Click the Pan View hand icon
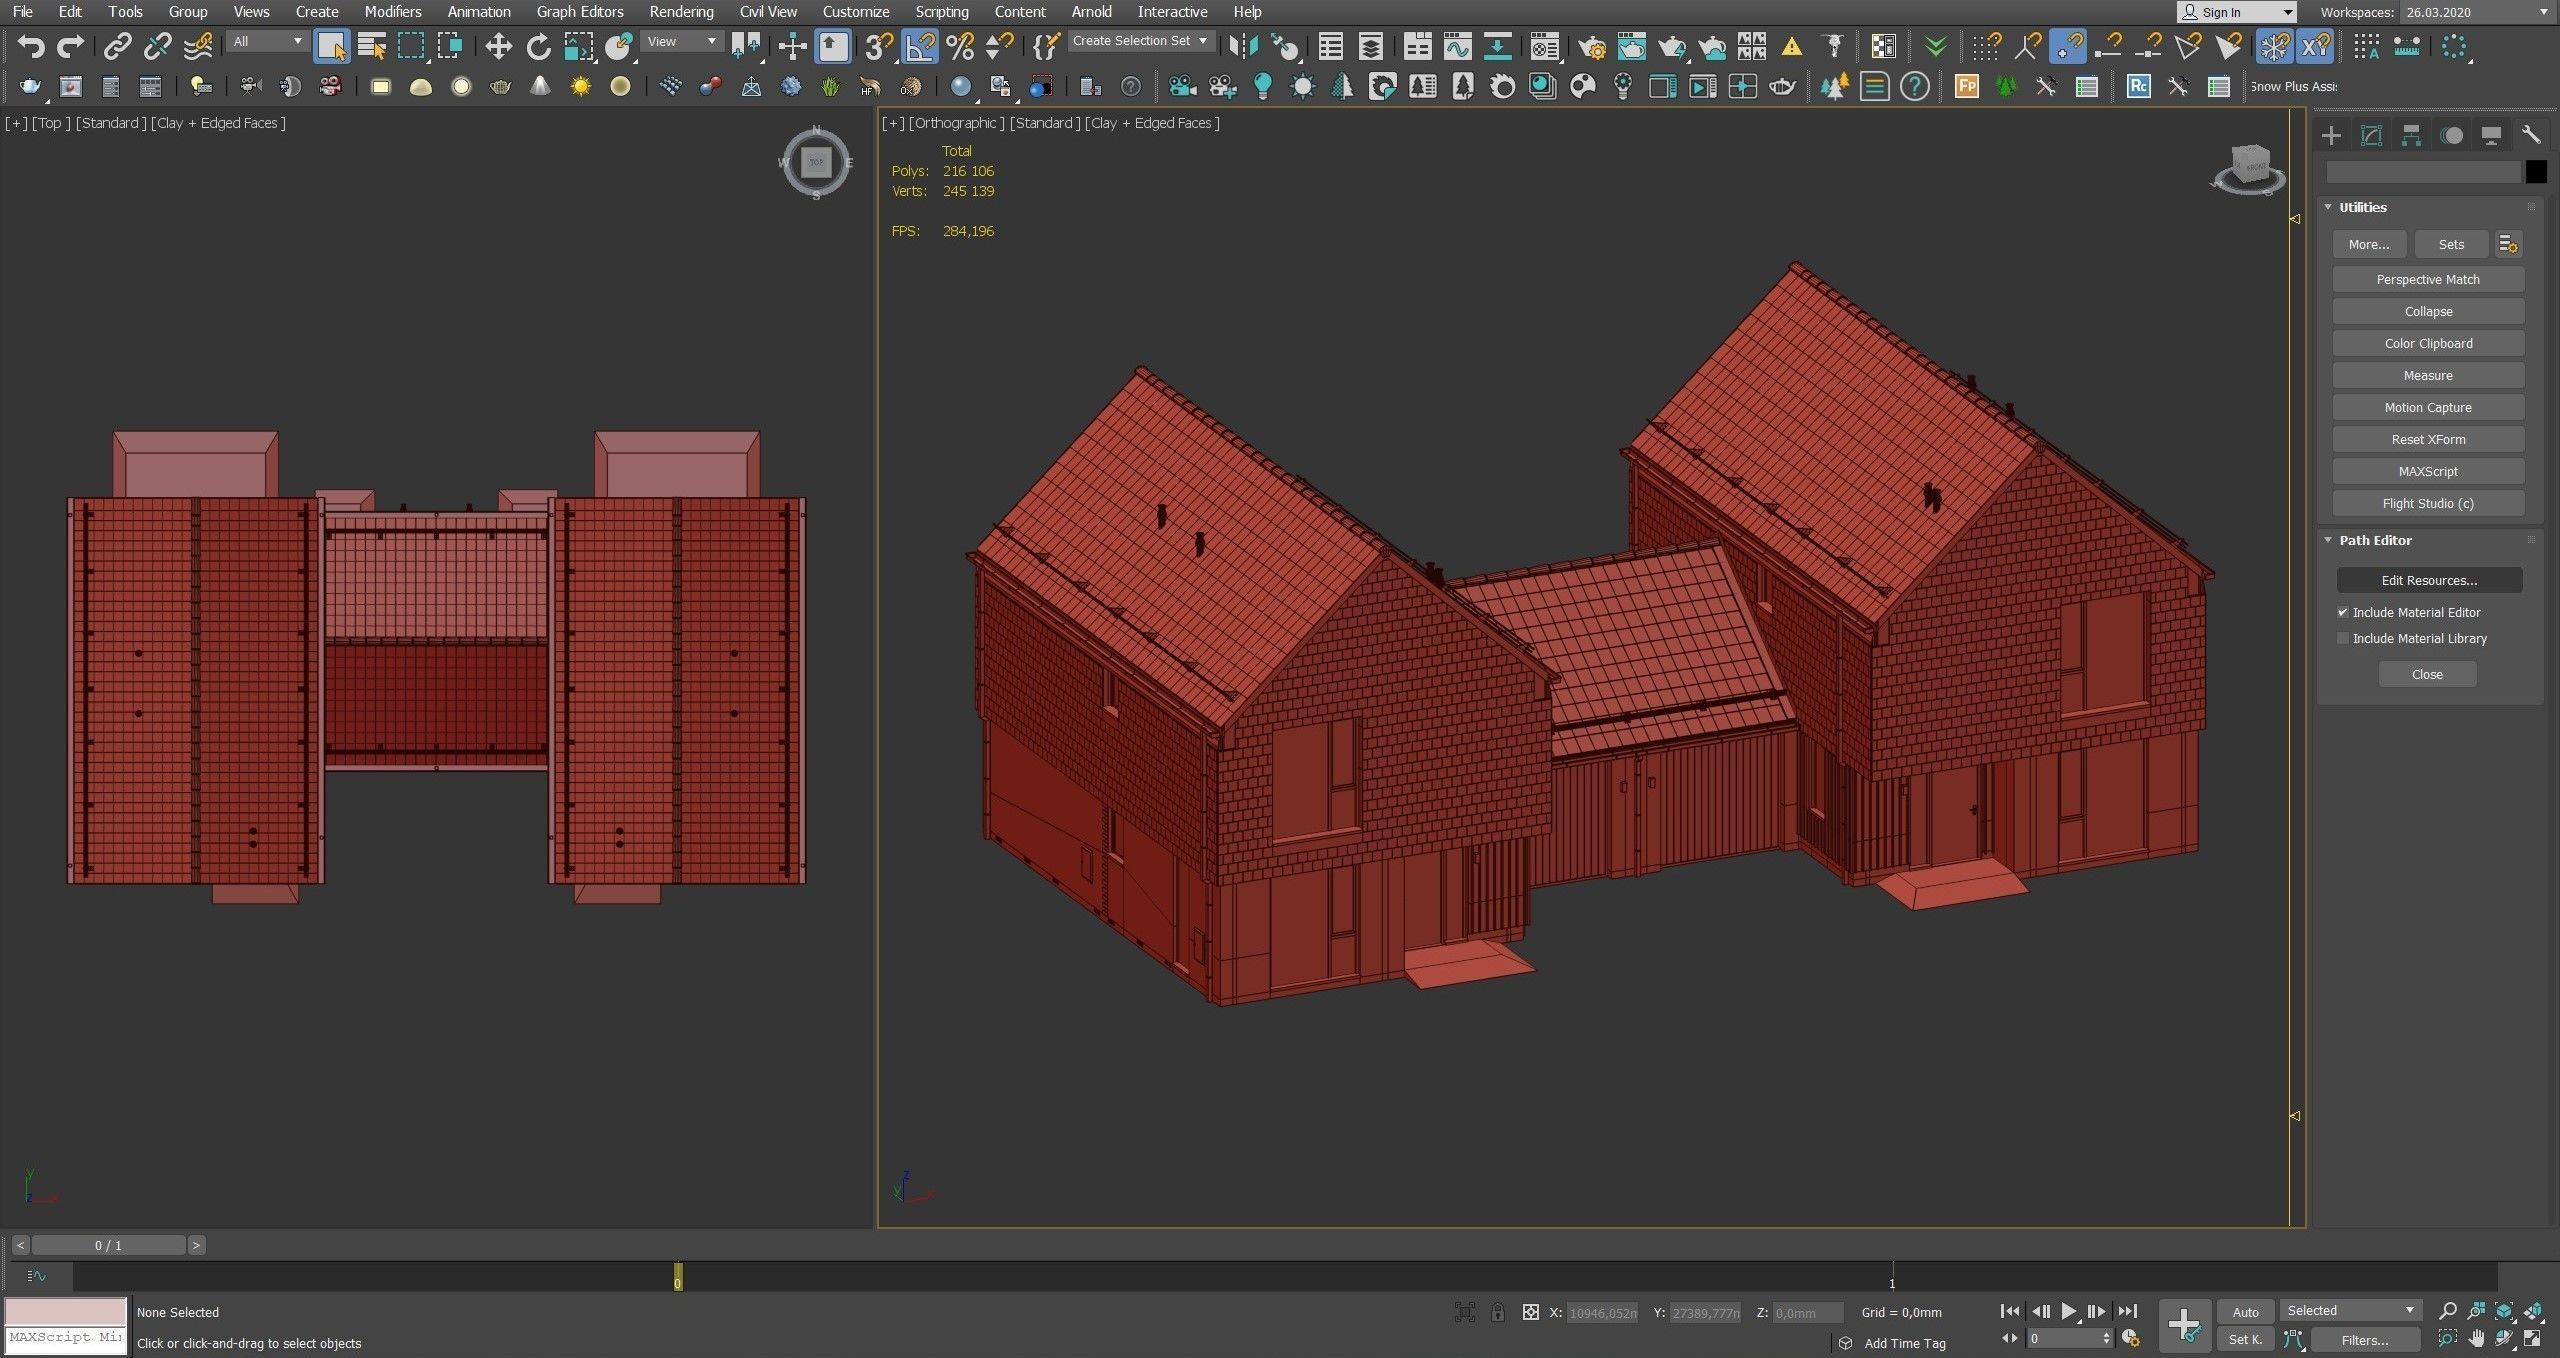The image size is (2560, 1358). coord(2476,1338)
